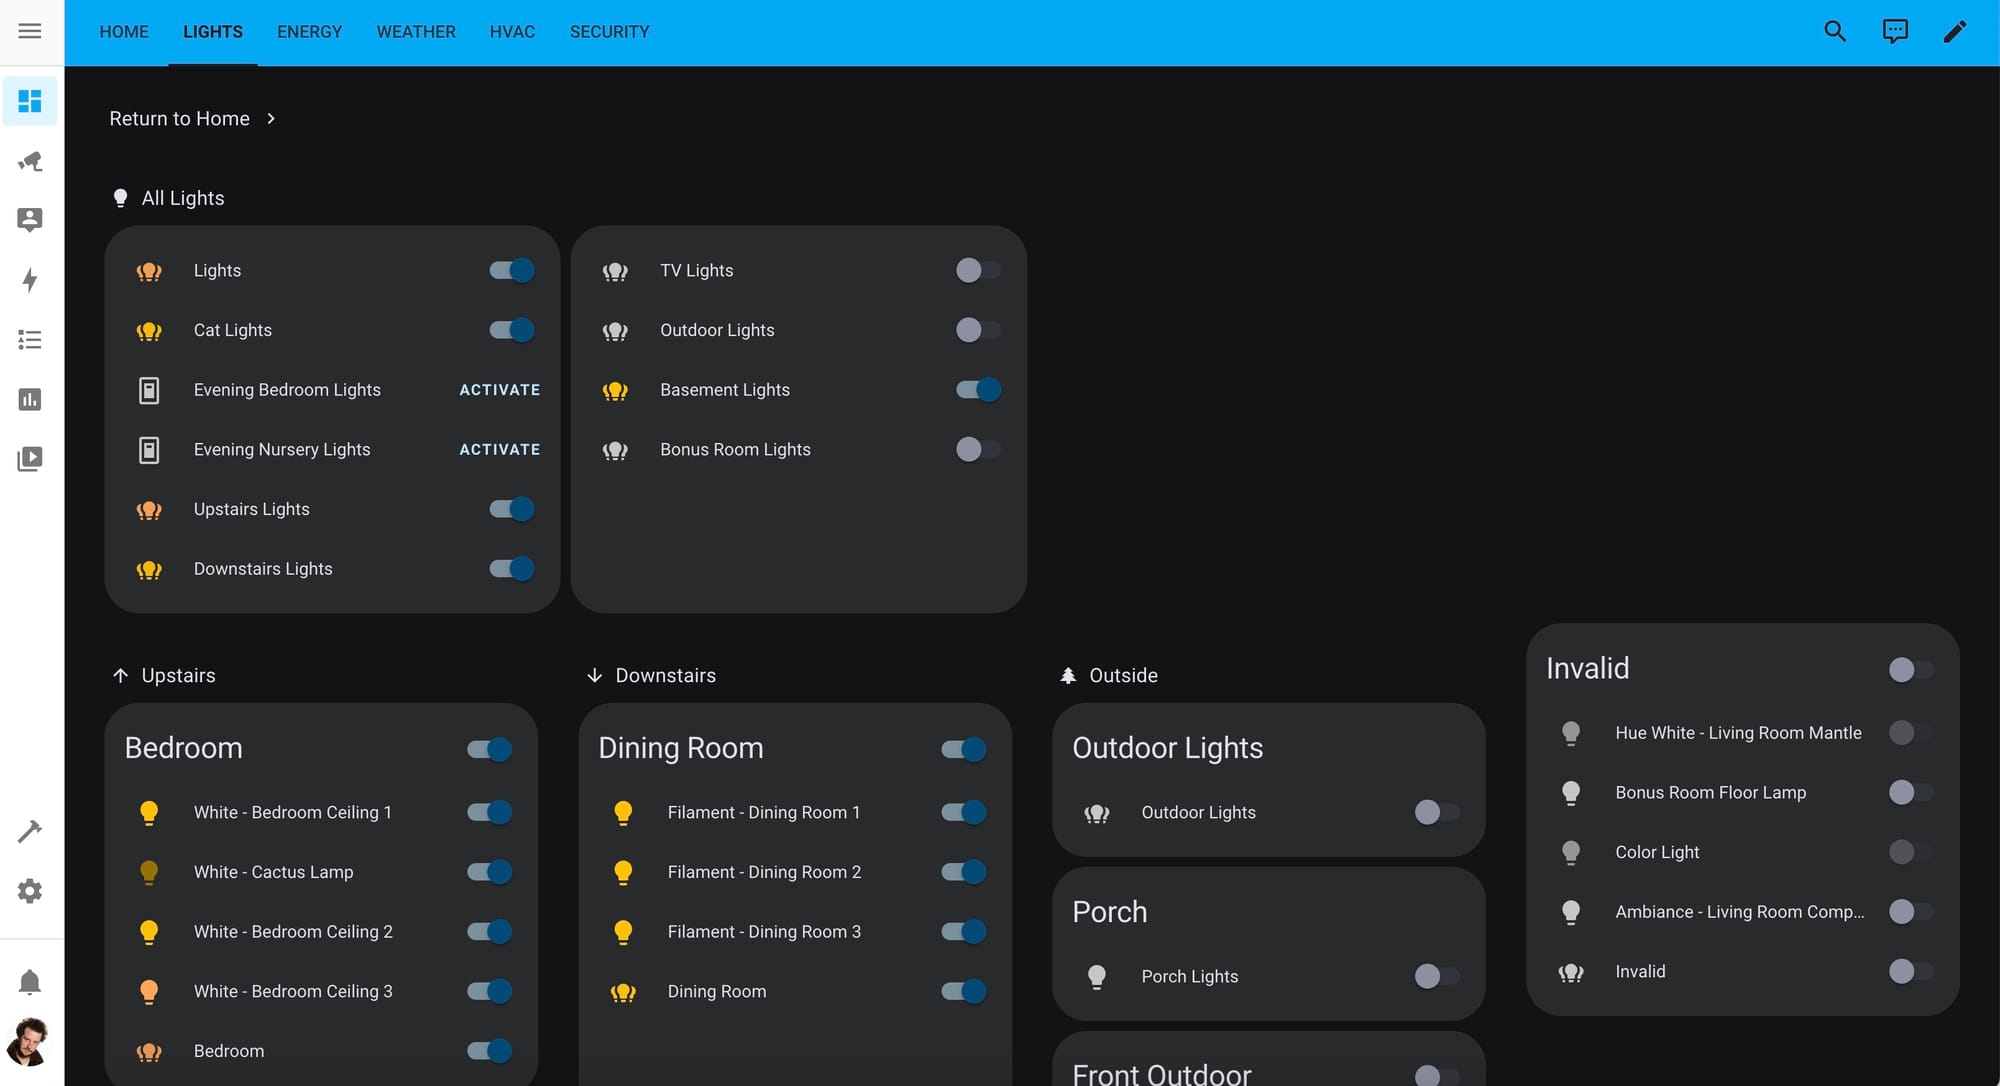
Task: Open the notifications bell in sidebar
Action: (30, 982)
